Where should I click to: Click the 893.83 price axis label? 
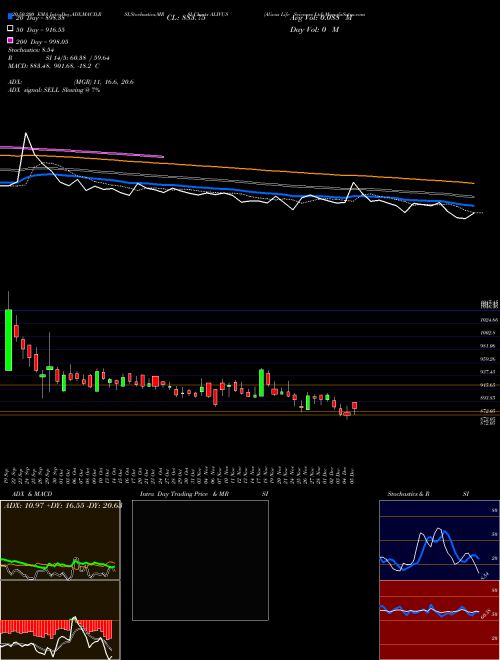click(x=489, y=398)
